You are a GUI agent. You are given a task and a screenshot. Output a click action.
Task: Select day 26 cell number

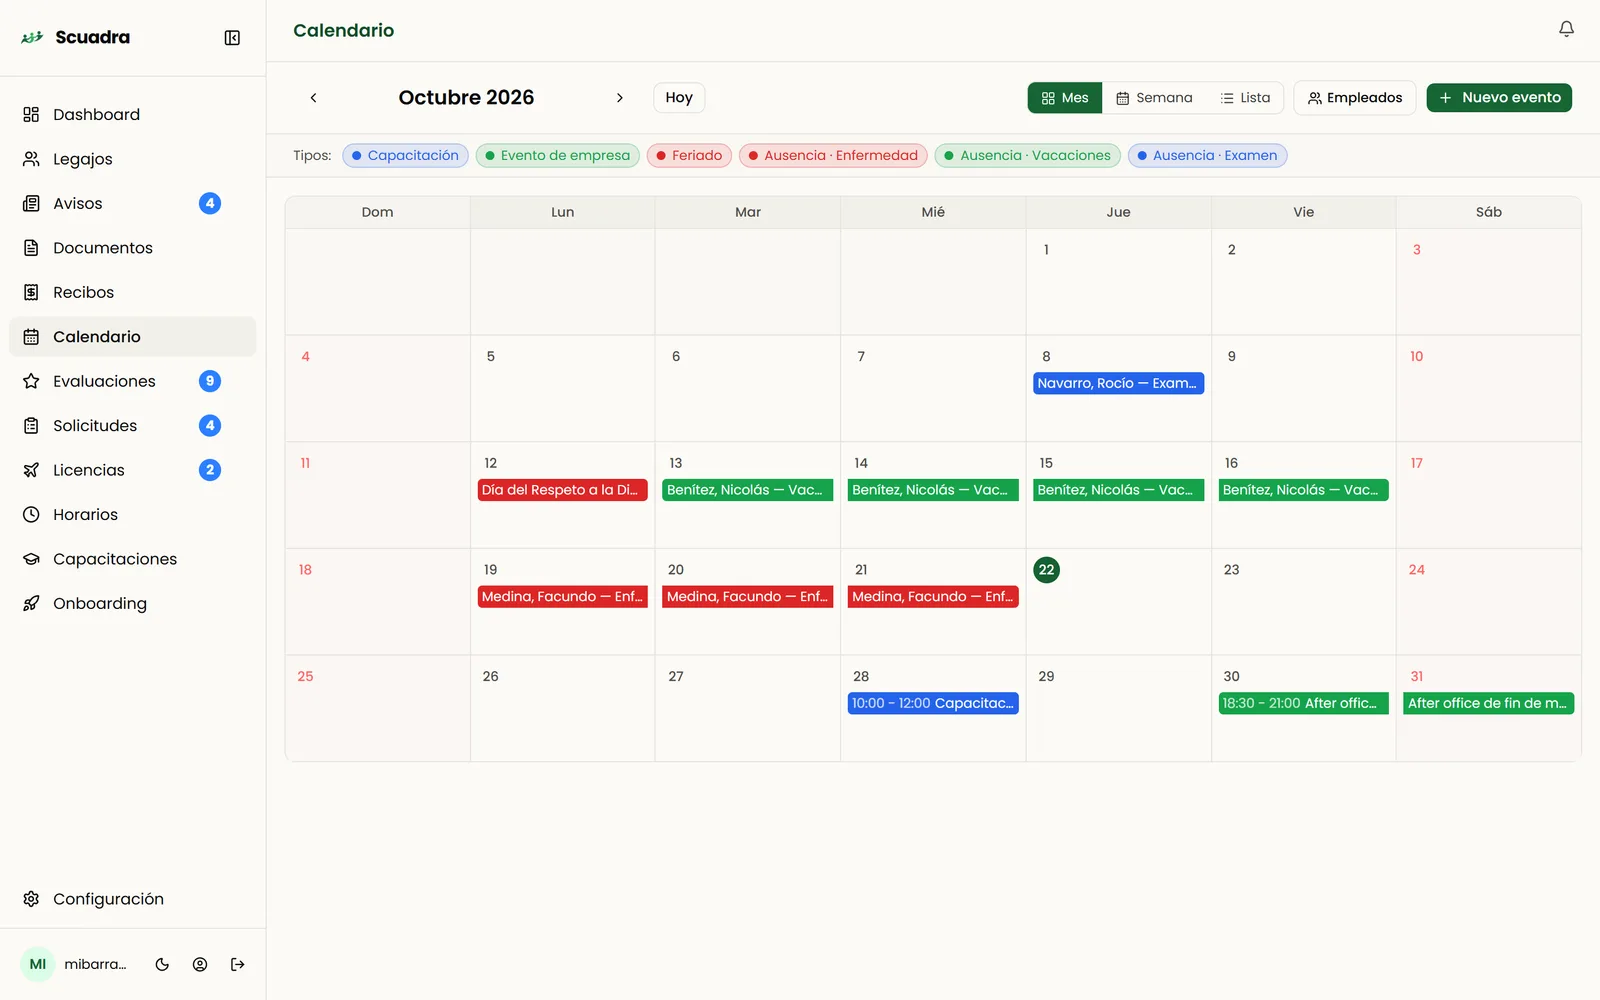pyautogui.click(x=490, y=677)
